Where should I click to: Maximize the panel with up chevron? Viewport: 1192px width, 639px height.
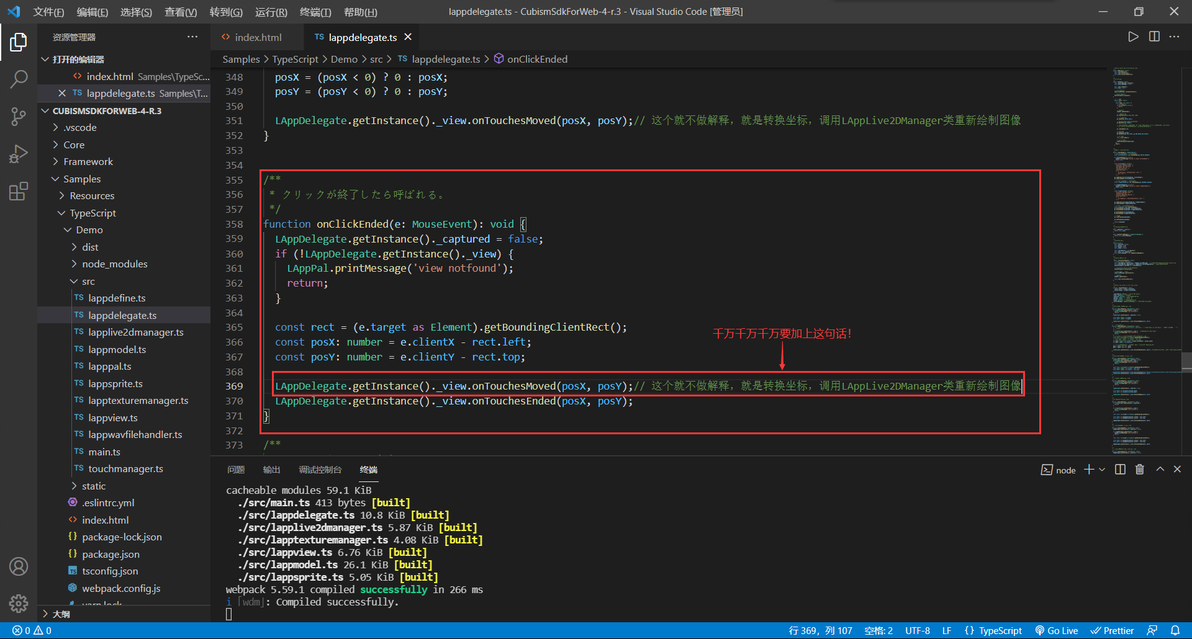pyautogui.click(x=1160, y=470)
